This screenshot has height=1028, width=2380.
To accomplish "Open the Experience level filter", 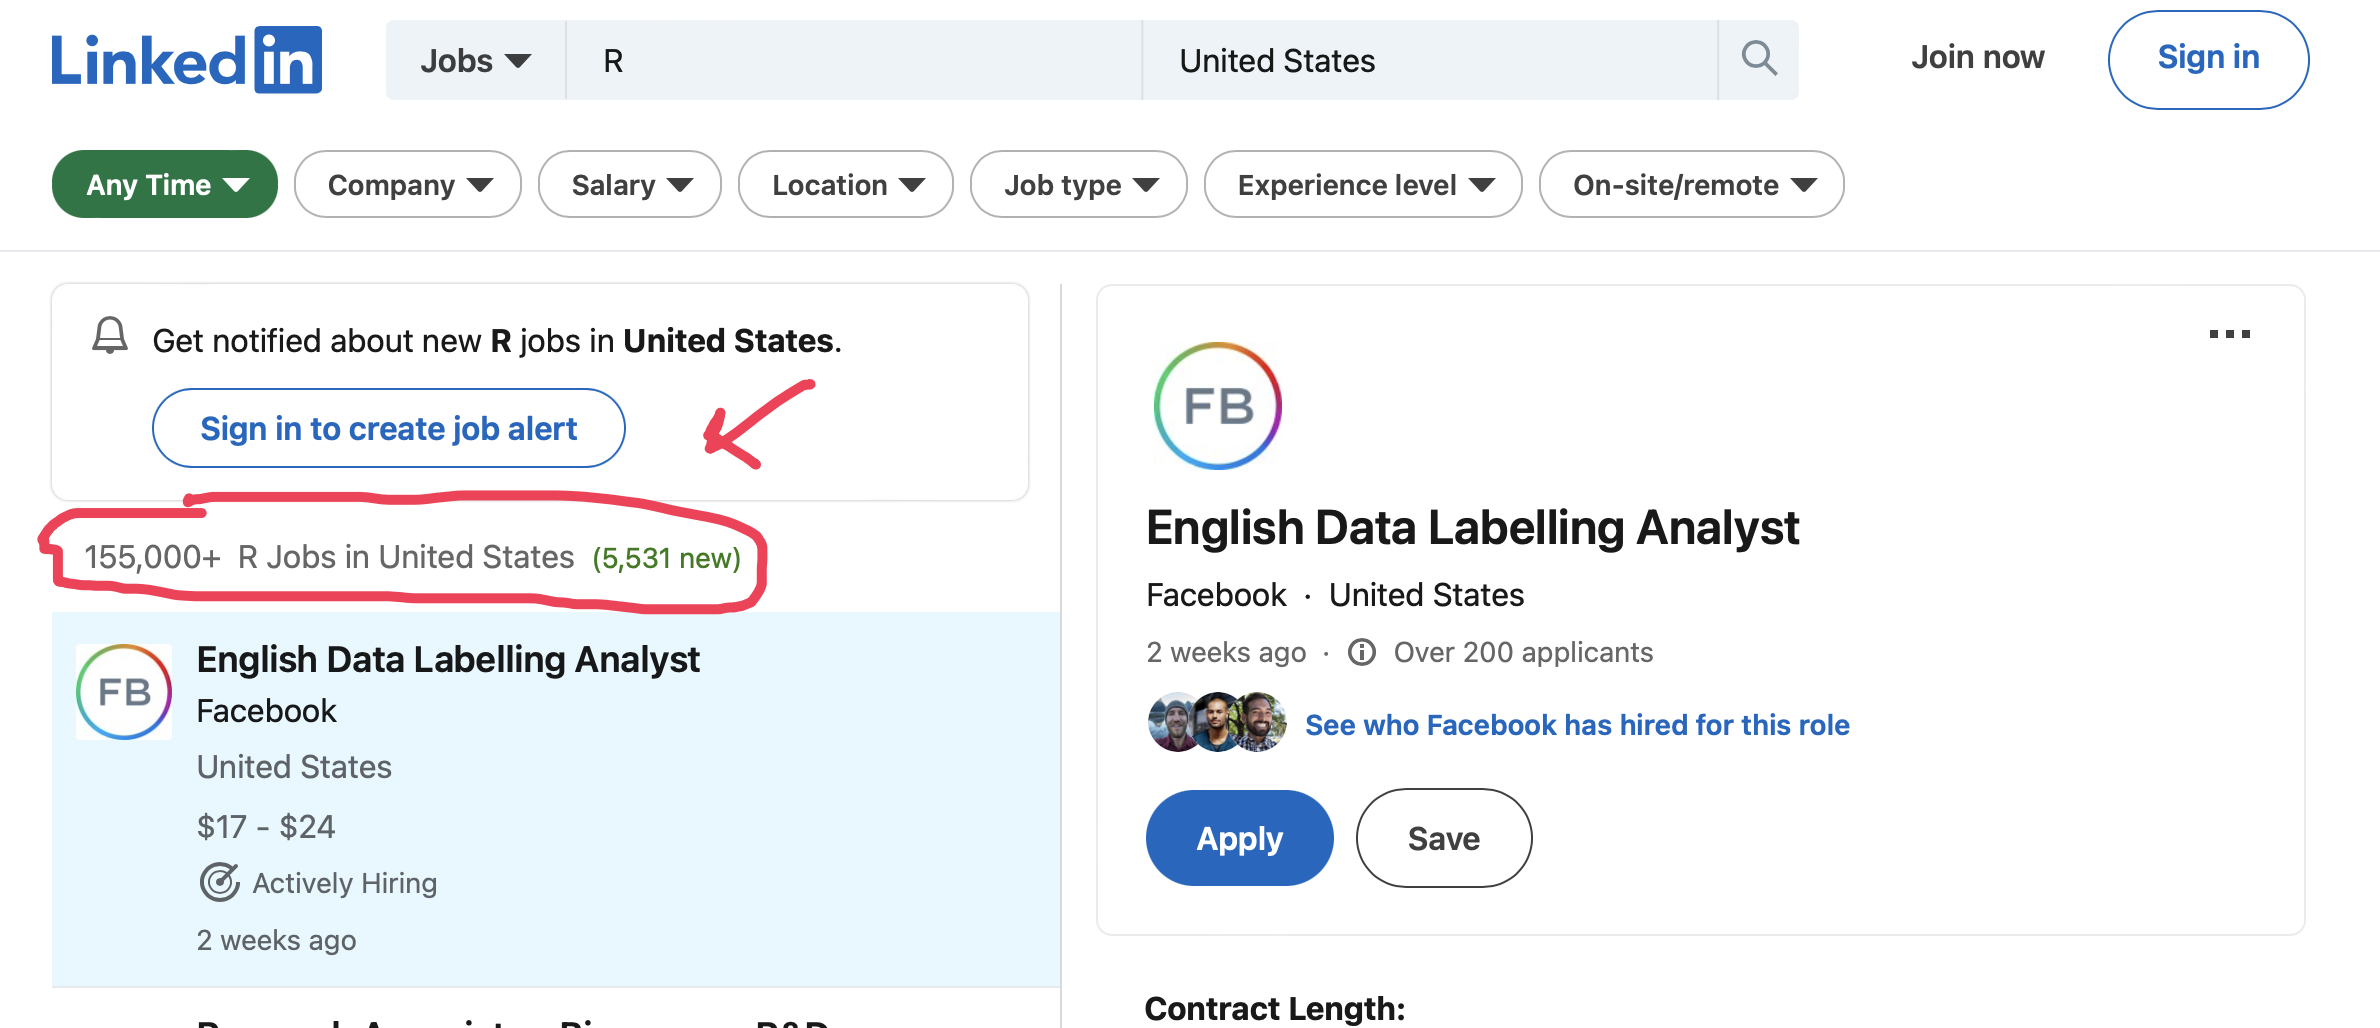I will coord(1363,184).
